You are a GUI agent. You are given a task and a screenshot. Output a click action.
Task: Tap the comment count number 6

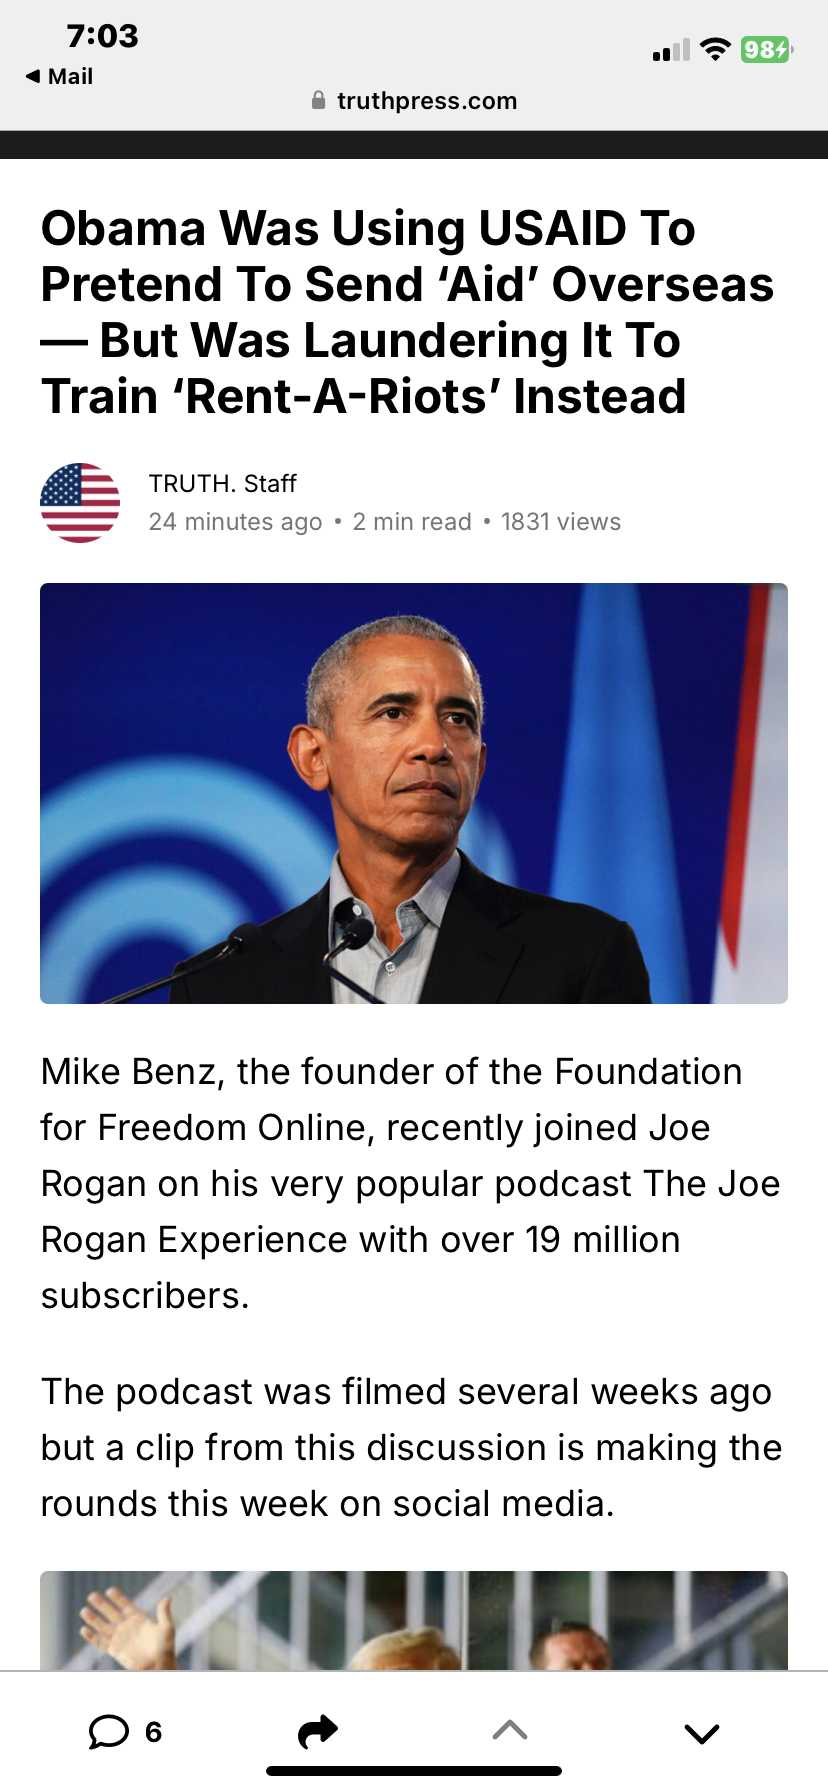(153, 1732)
